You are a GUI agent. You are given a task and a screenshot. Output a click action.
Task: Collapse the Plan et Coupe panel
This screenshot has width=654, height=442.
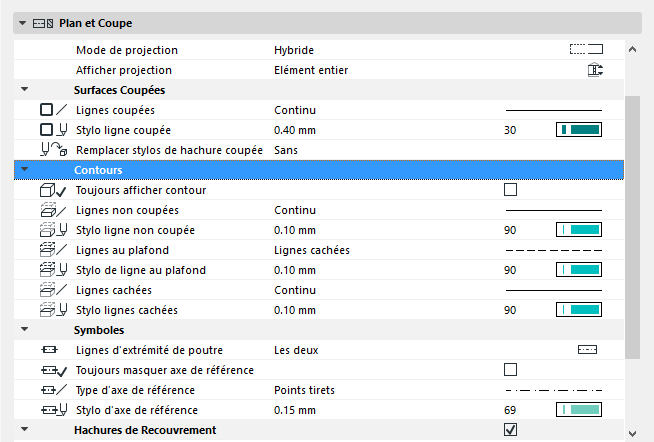(x=22, y=23)
